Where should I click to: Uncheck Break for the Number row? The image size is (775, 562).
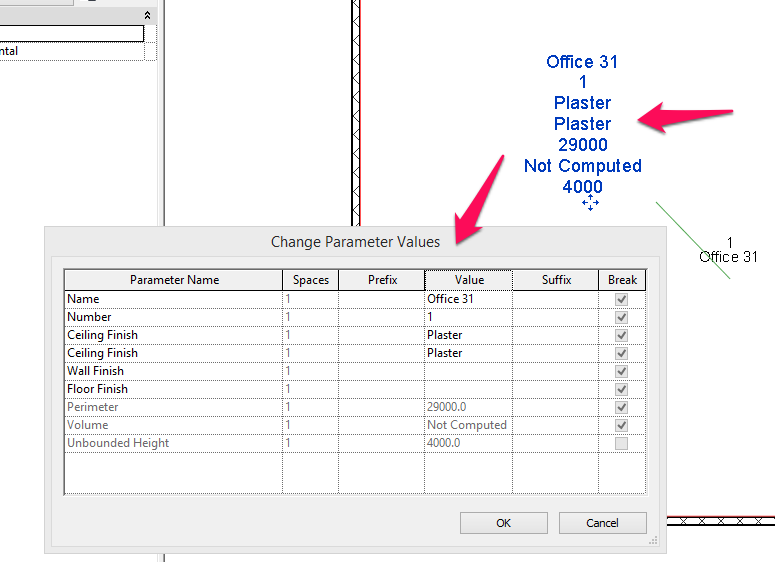[x=621, y=317]
